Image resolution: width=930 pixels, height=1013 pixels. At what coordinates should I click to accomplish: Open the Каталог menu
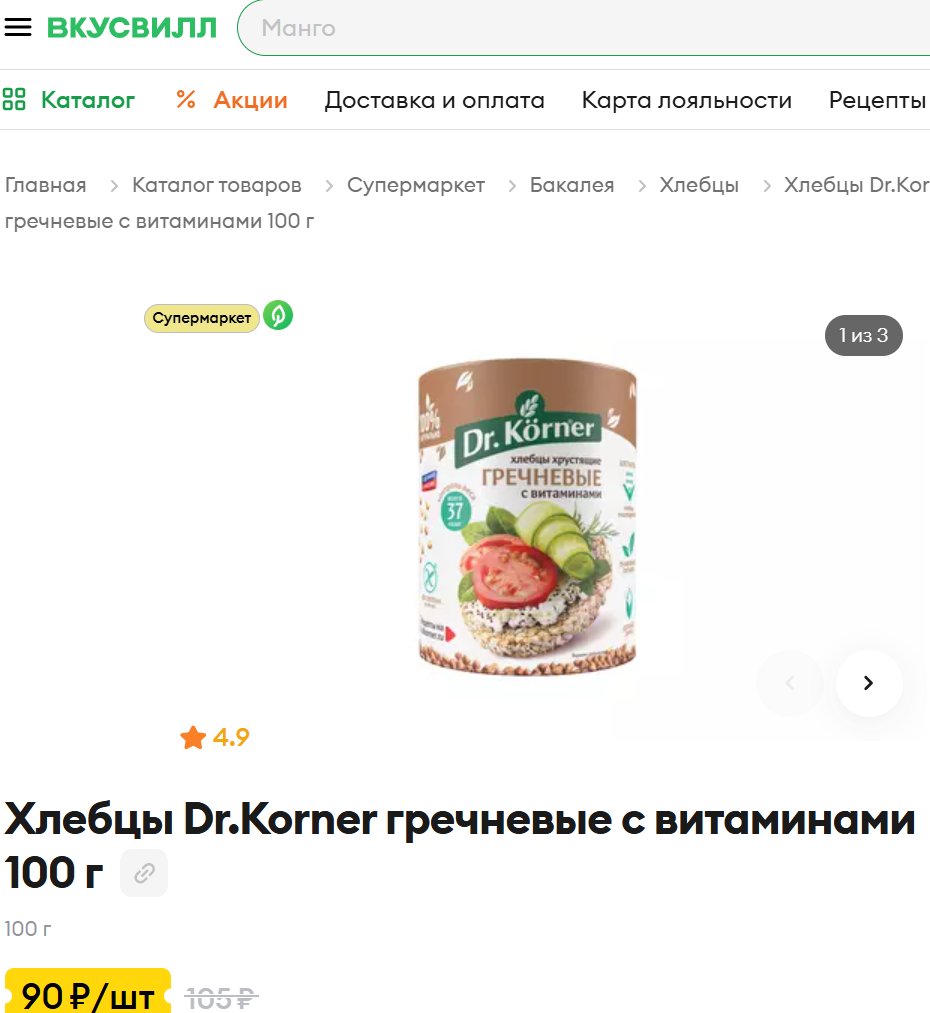(x=68, y=100)
